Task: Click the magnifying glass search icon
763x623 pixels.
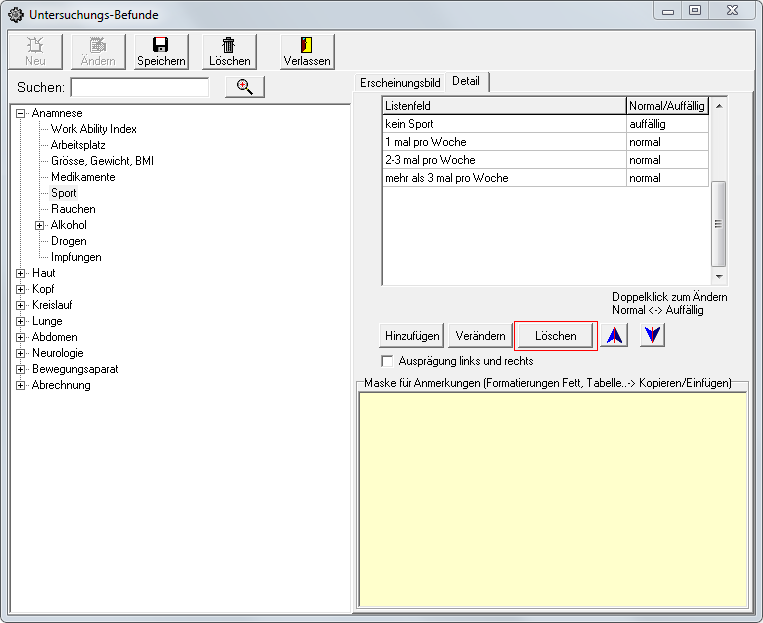Action: pyautogui.click(x=244, y=87)
